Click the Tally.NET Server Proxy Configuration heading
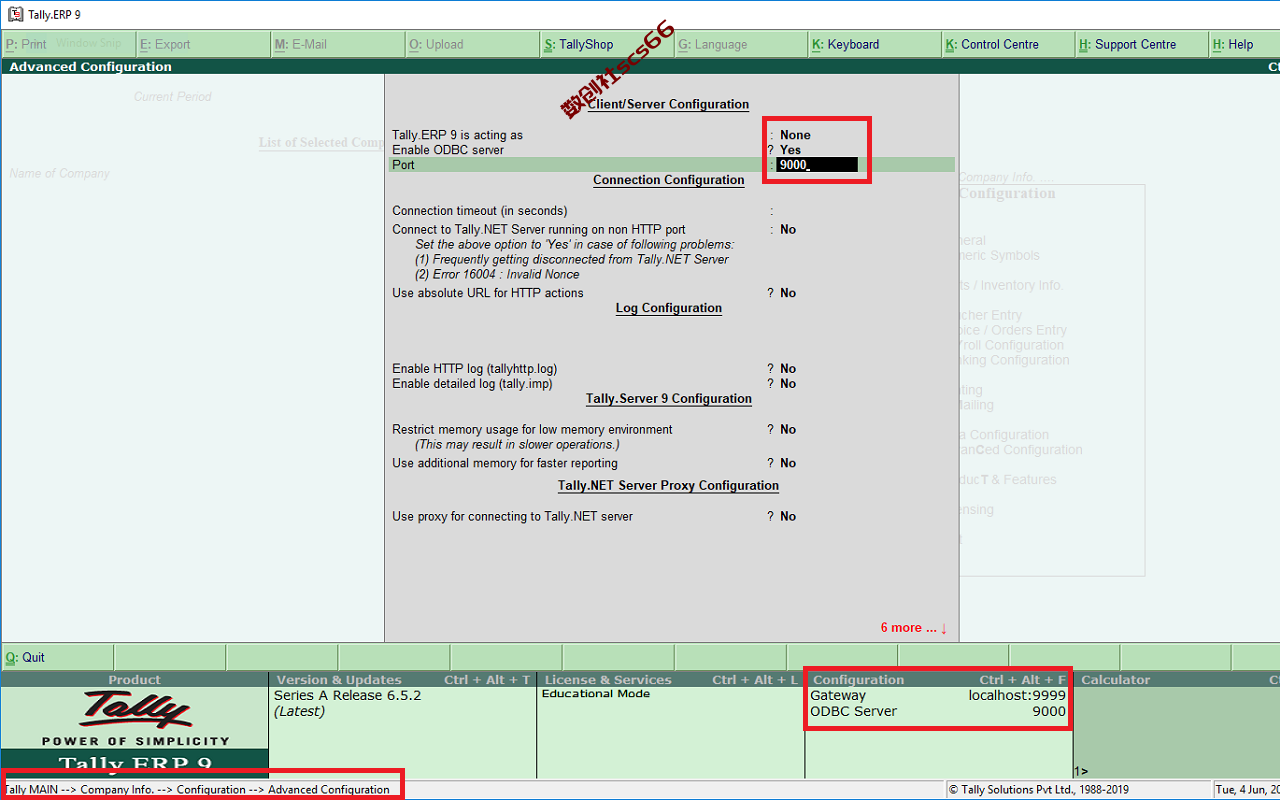This screenshot has width=1280, height=800. tap(669, 486)
